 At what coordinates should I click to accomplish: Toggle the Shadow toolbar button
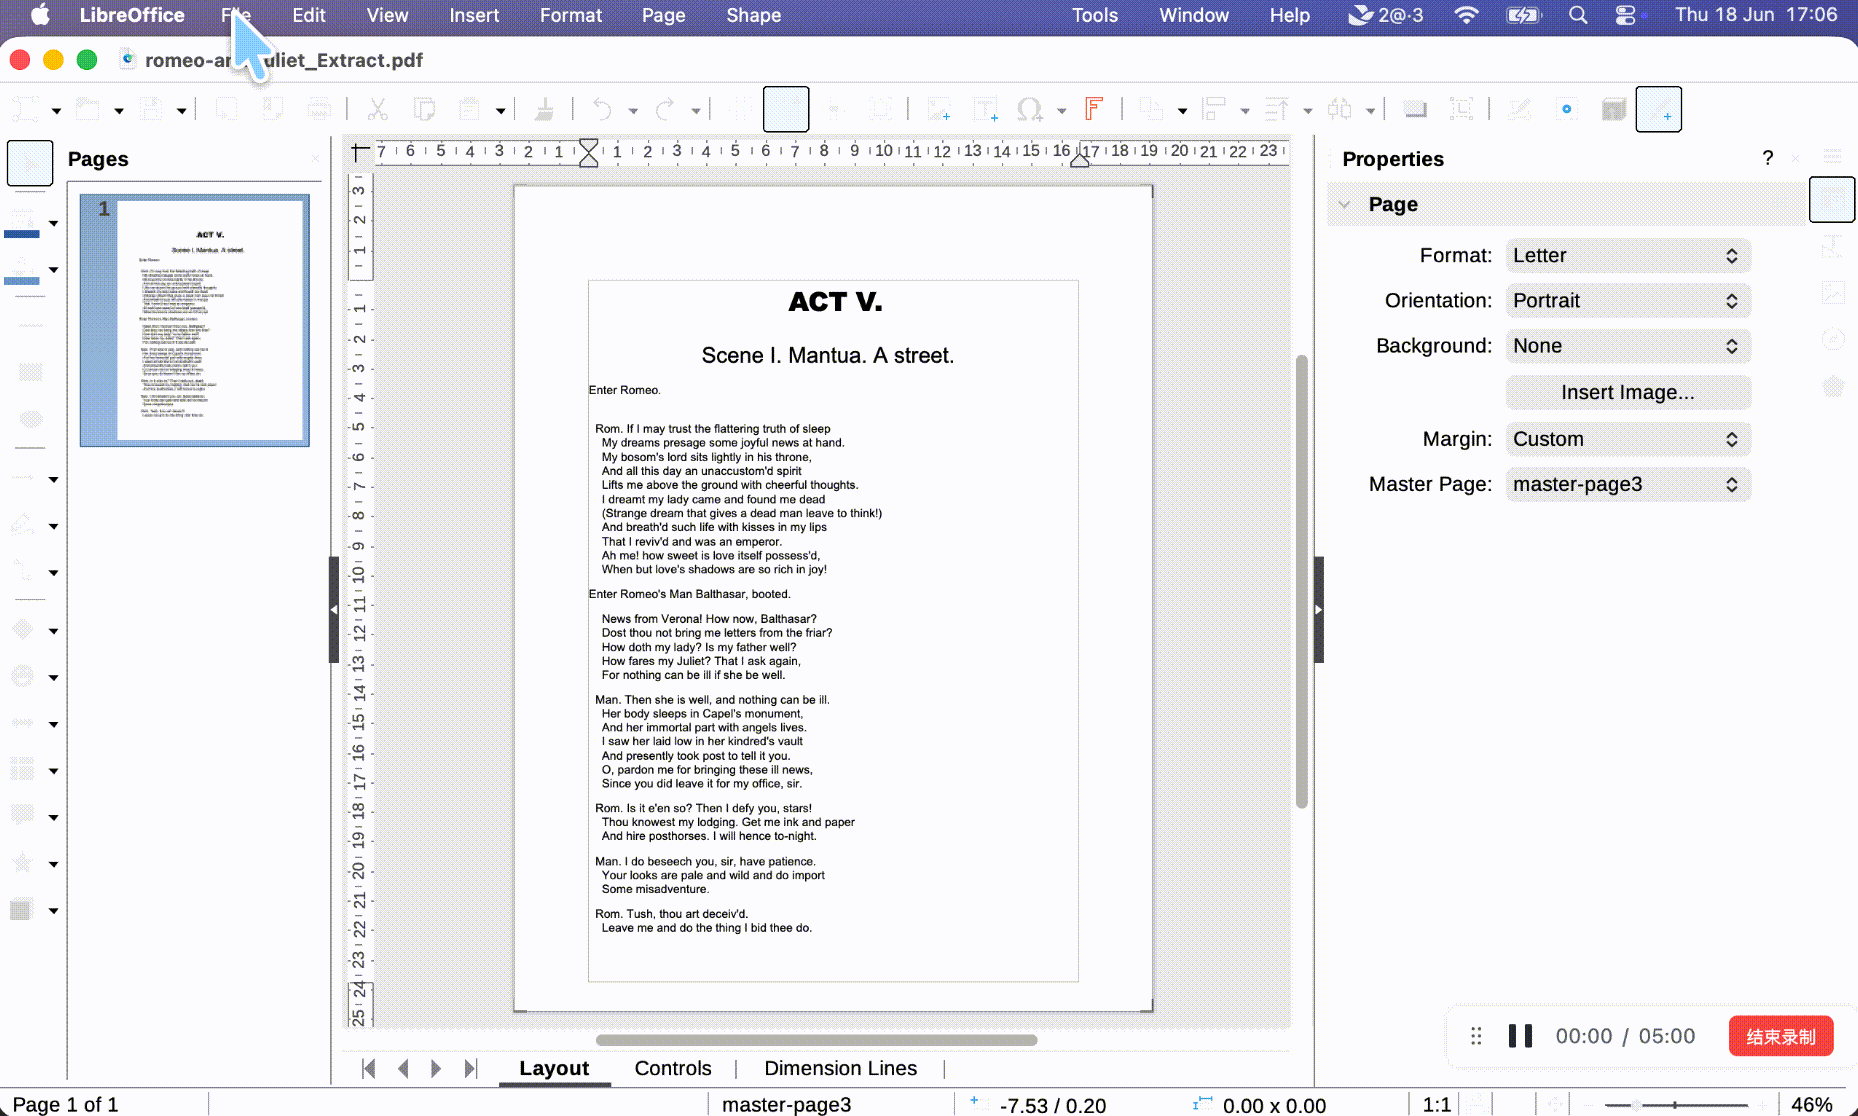1415,109
